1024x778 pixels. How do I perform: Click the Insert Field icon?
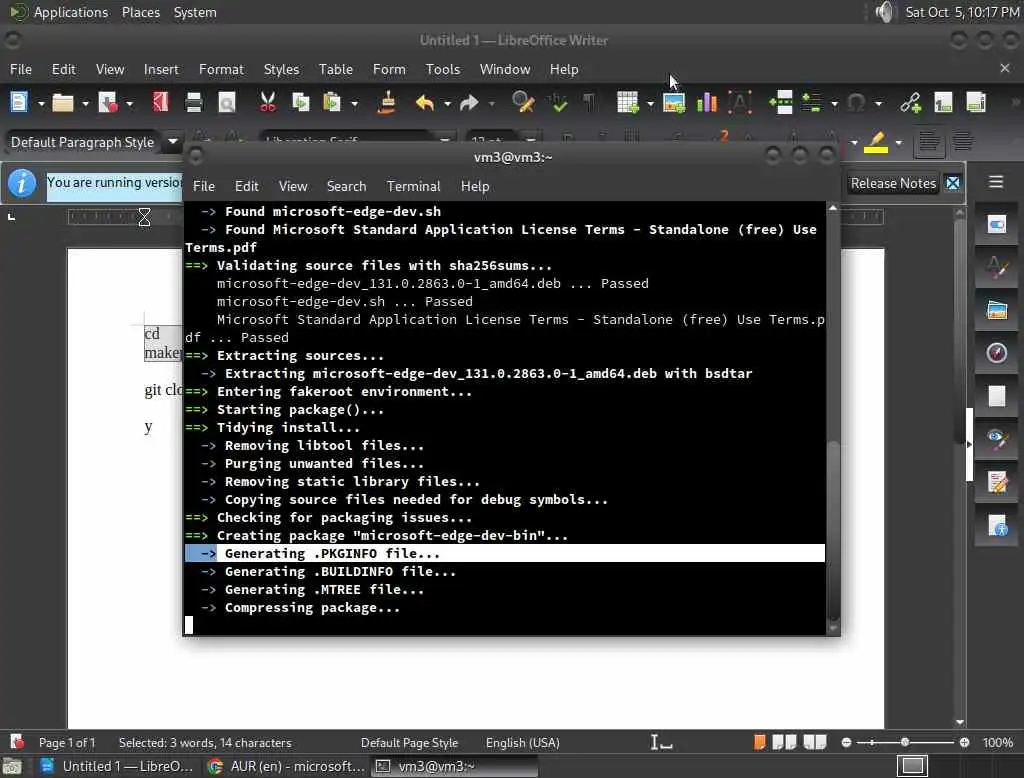[x=811, y=103]
